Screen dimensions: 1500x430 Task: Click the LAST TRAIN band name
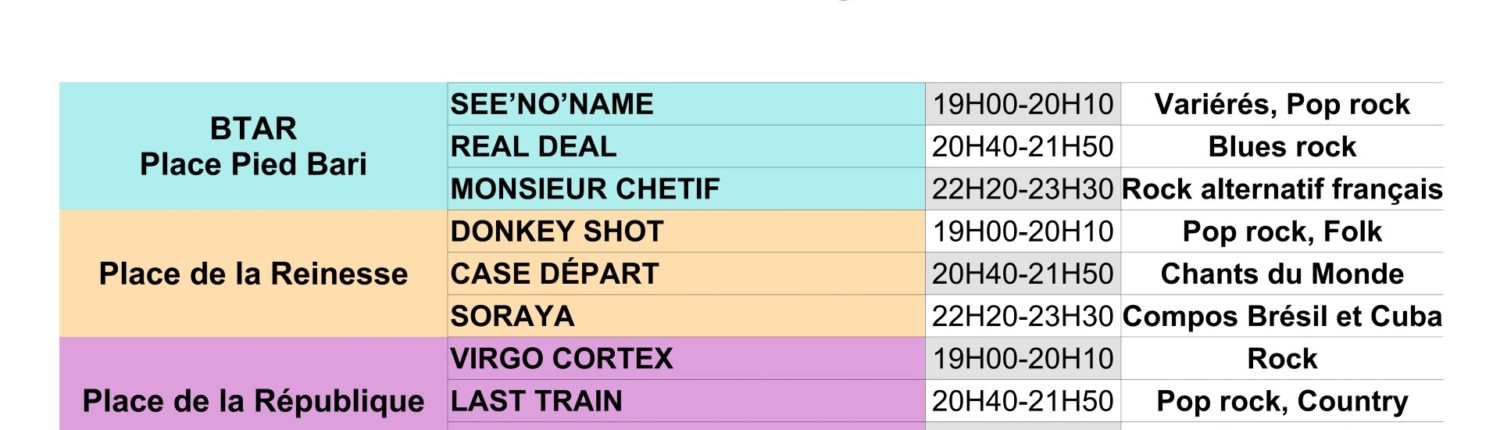536,402
